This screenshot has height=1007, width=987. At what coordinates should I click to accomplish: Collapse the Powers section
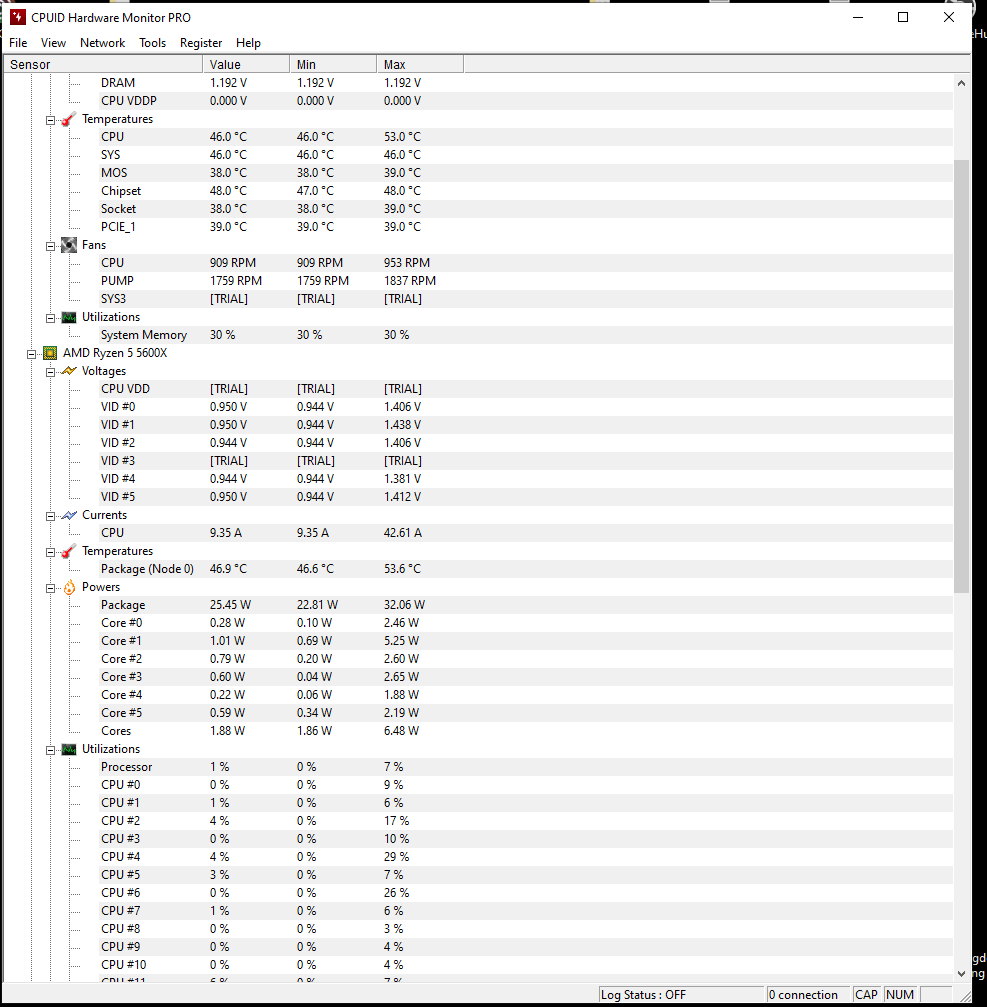point(50,588)
